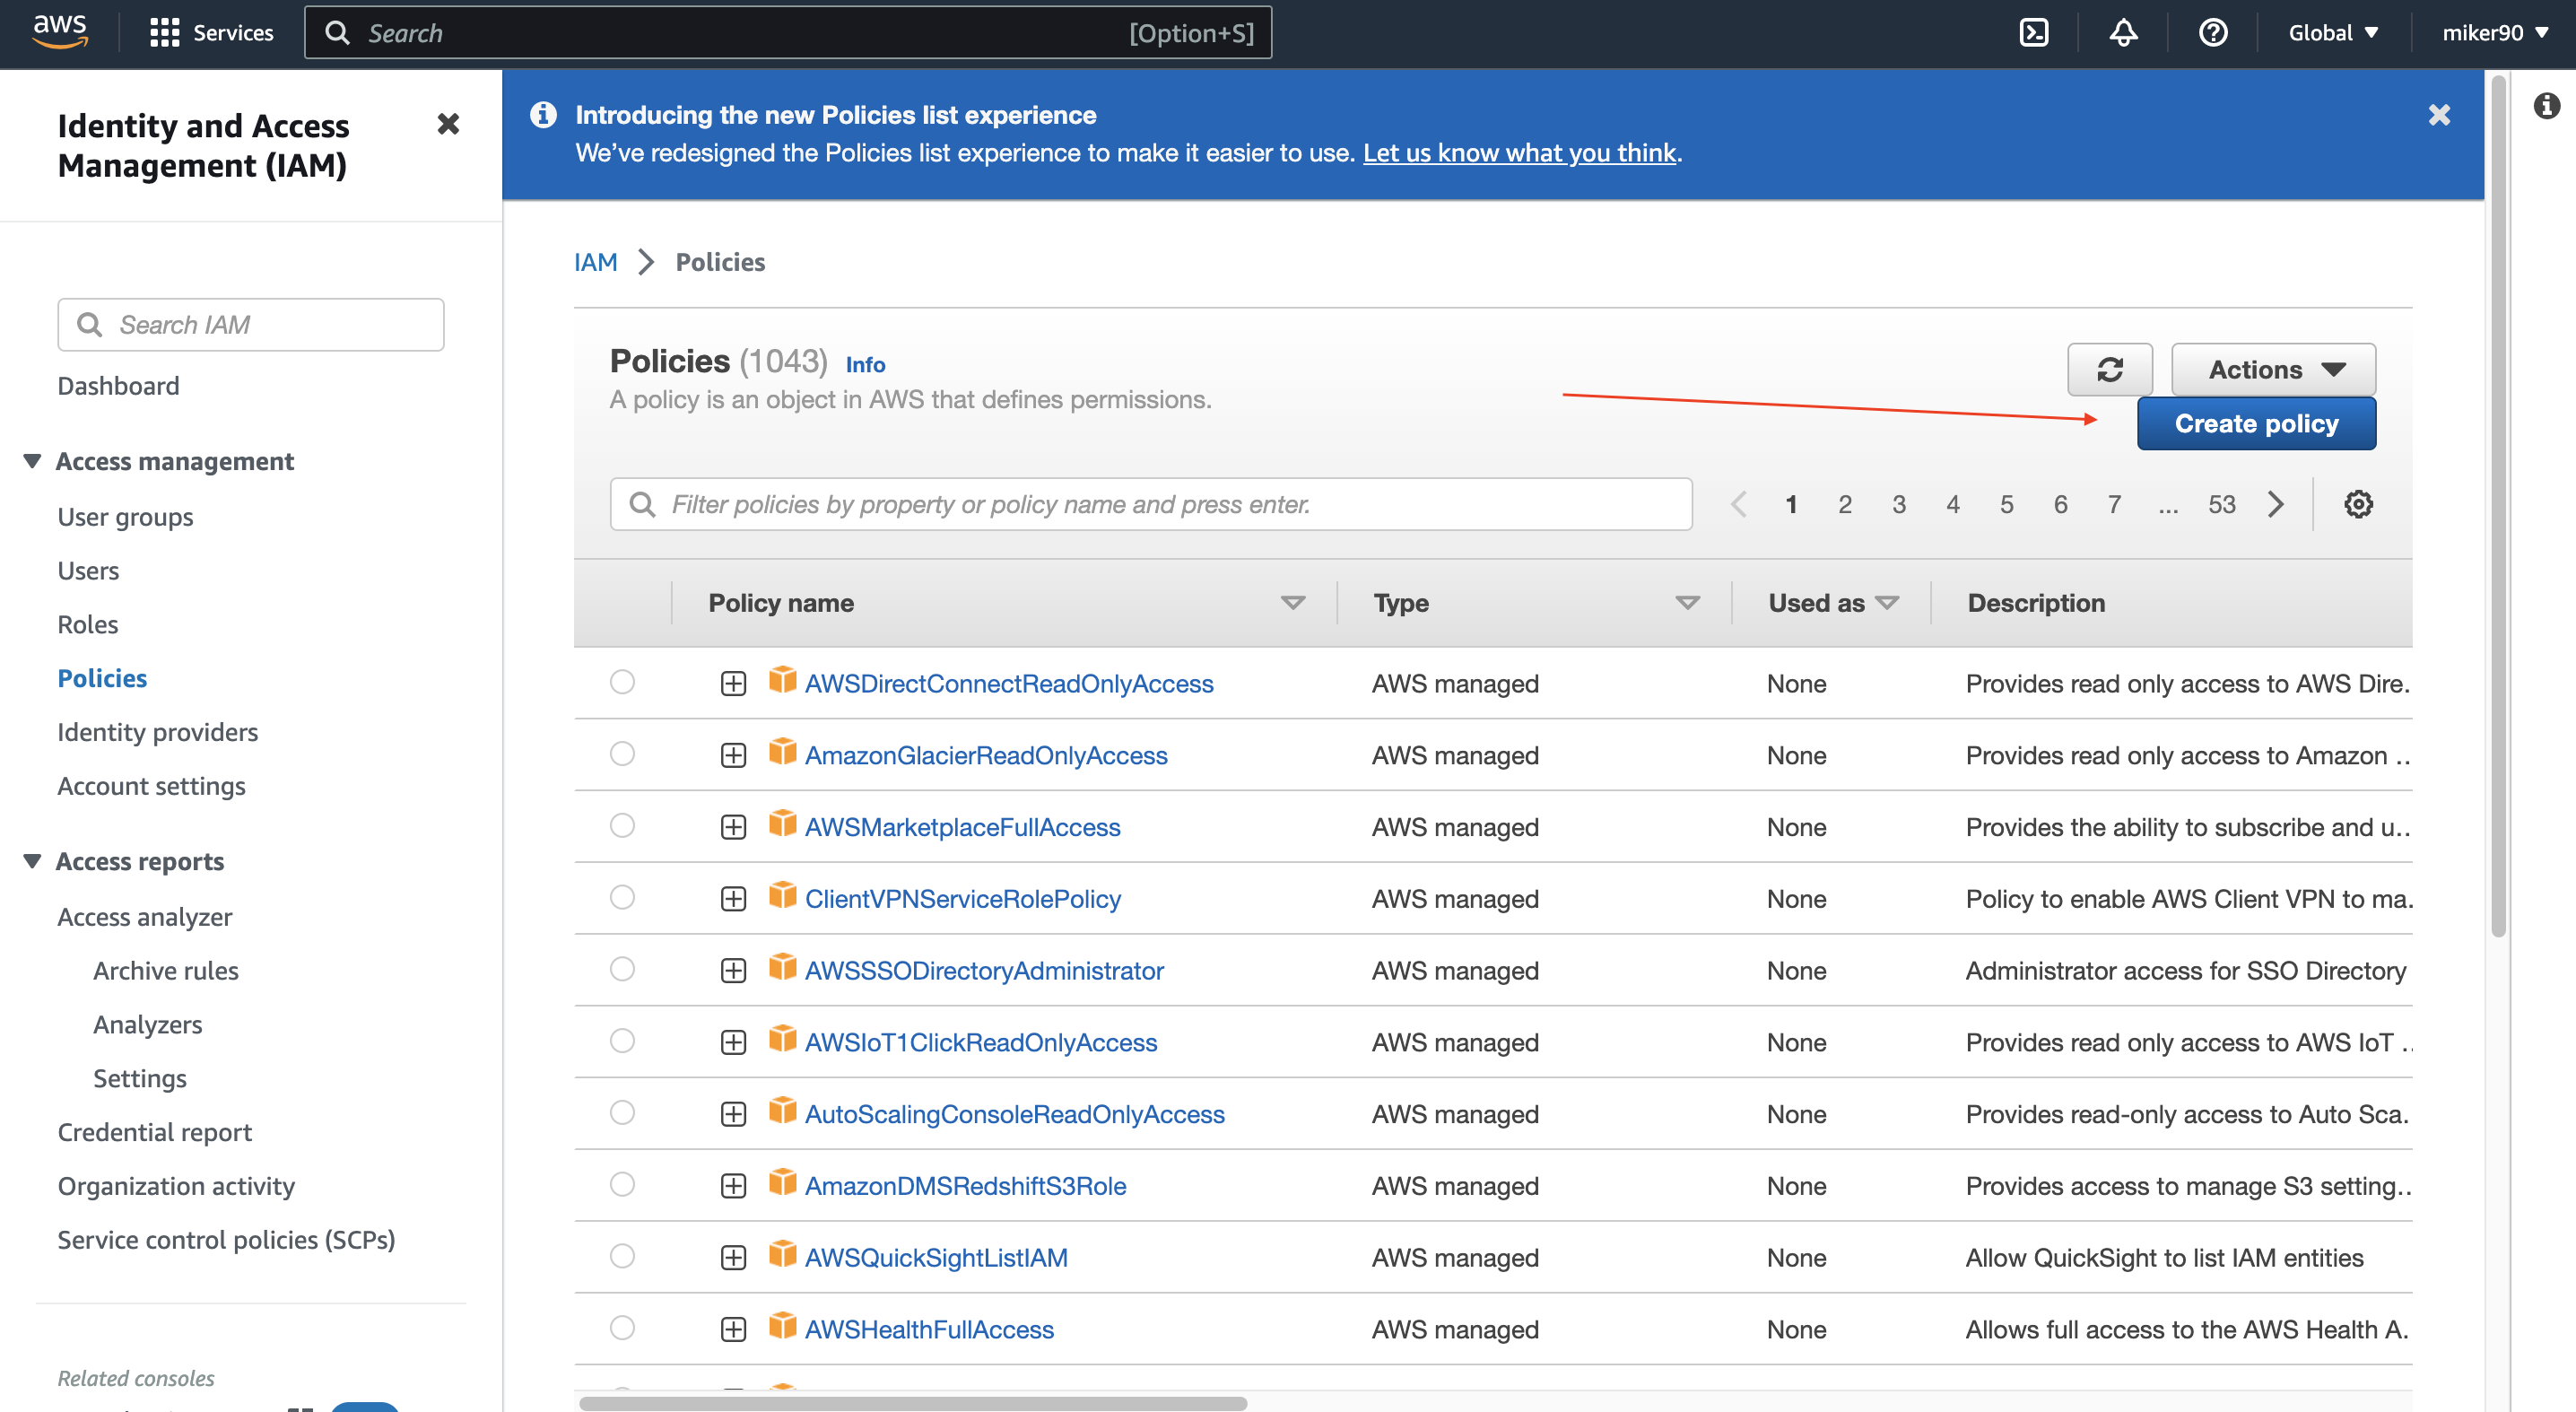
Task: Open User groups in the sidebar
Action: click(x=125, y=517)
